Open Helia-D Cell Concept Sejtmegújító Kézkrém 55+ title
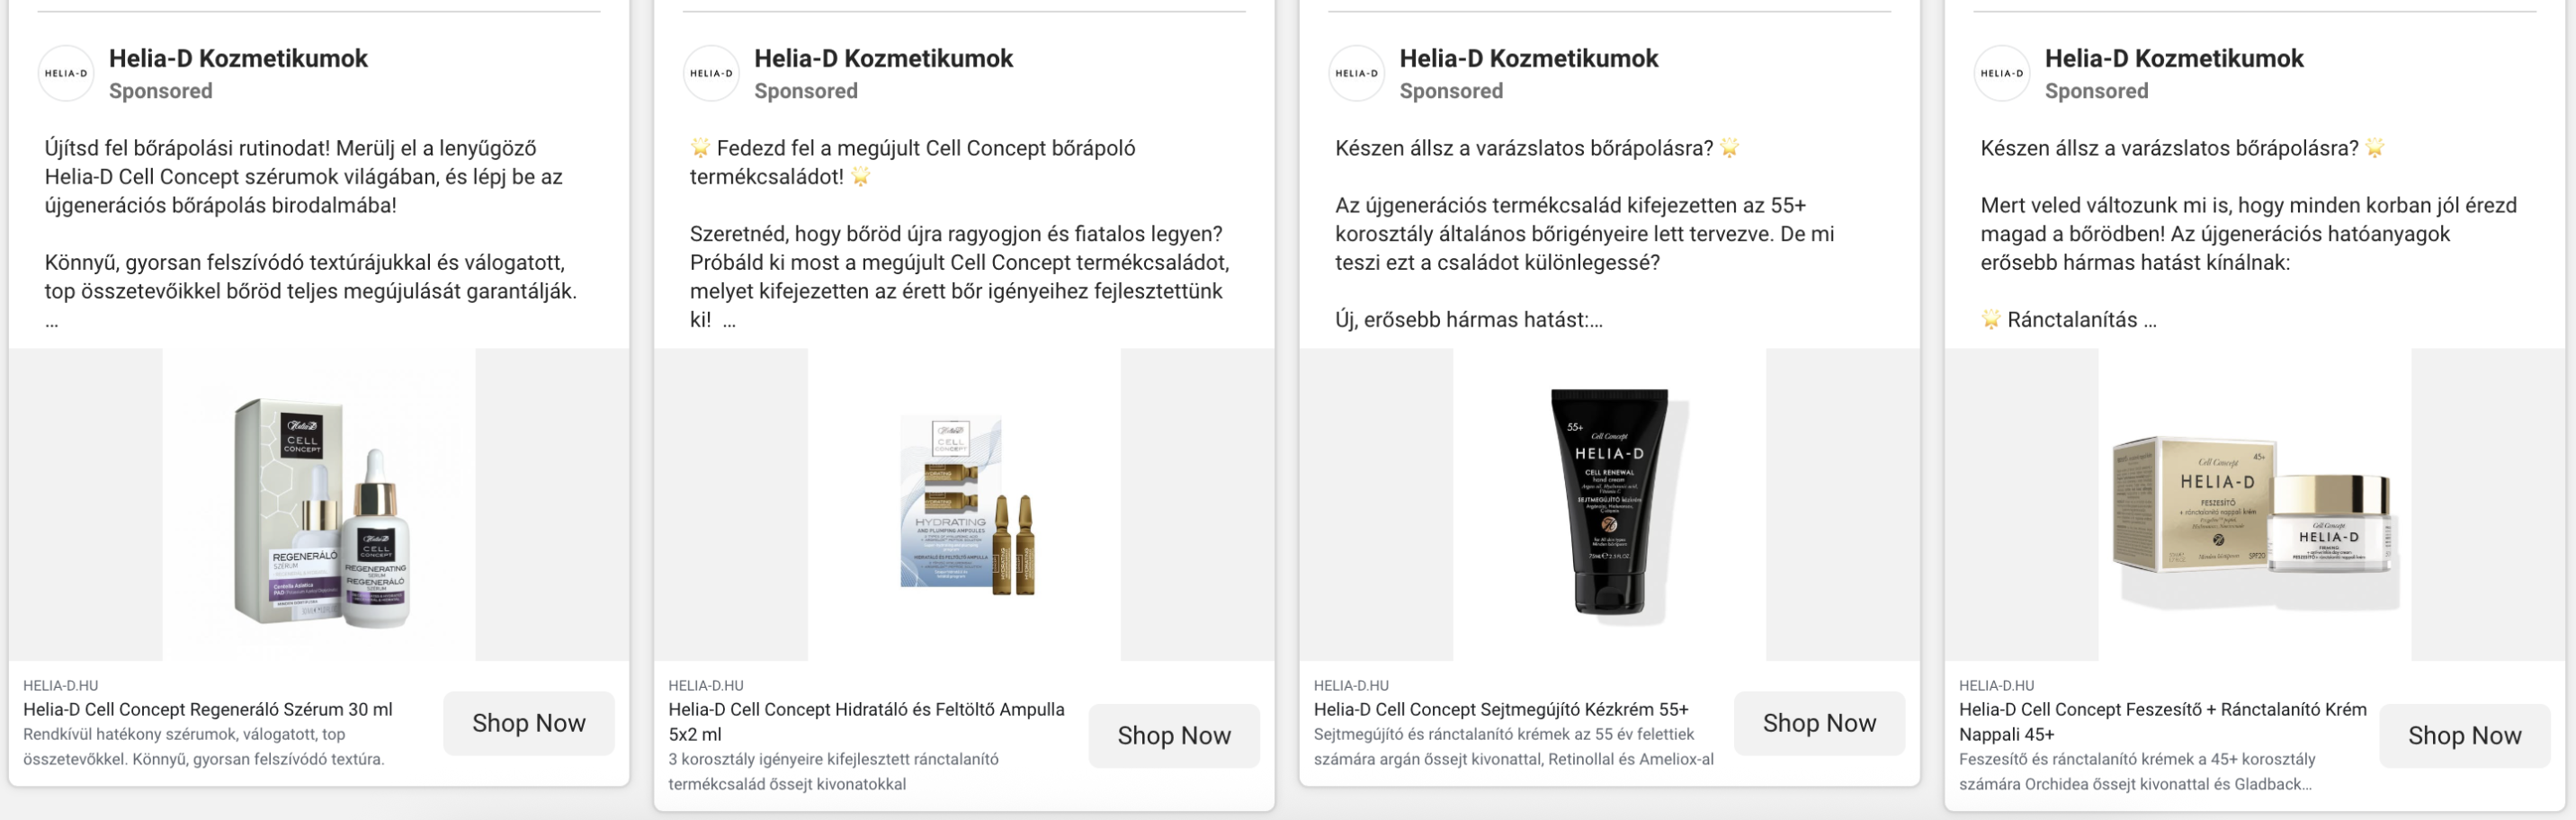Viewport: 2576px width, 820px height. click(1501, 709)
